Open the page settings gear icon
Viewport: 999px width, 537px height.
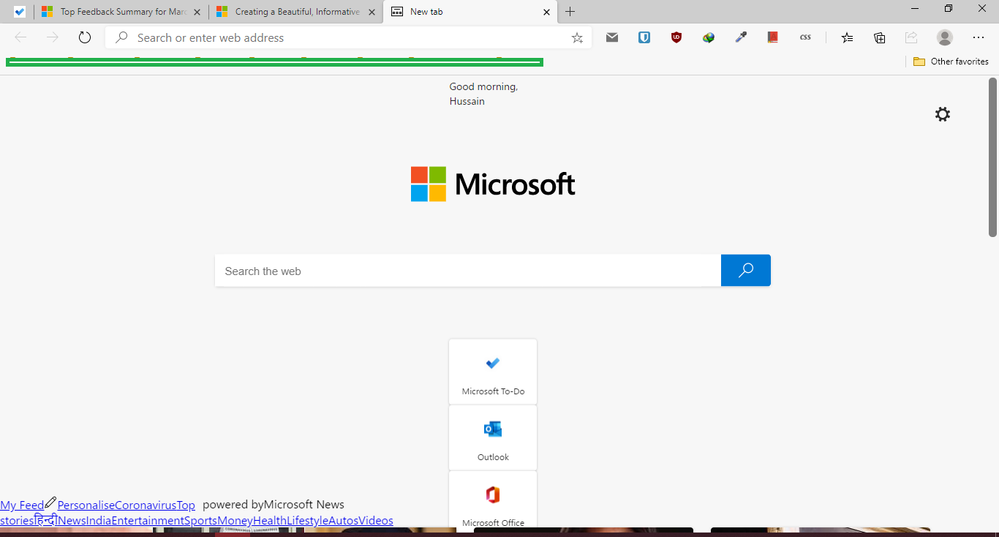[x=942, y=114]
